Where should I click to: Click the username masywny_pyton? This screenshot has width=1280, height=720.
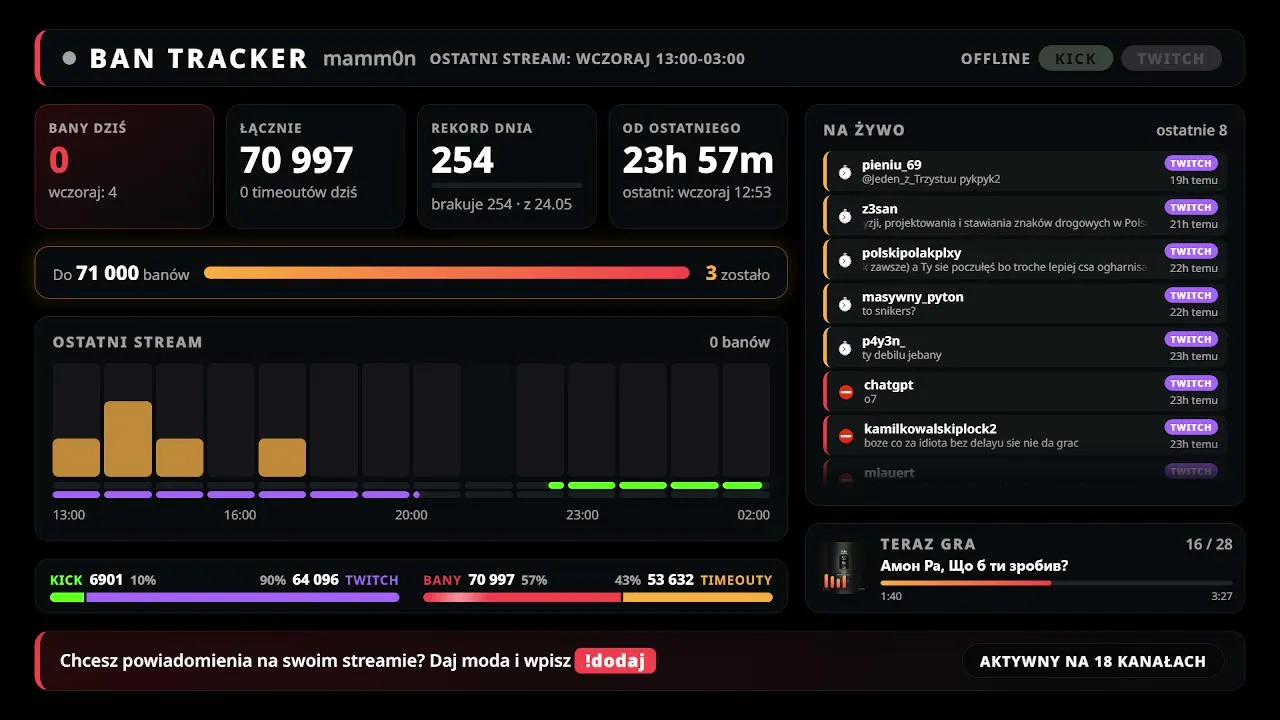[x=913, y=297]
